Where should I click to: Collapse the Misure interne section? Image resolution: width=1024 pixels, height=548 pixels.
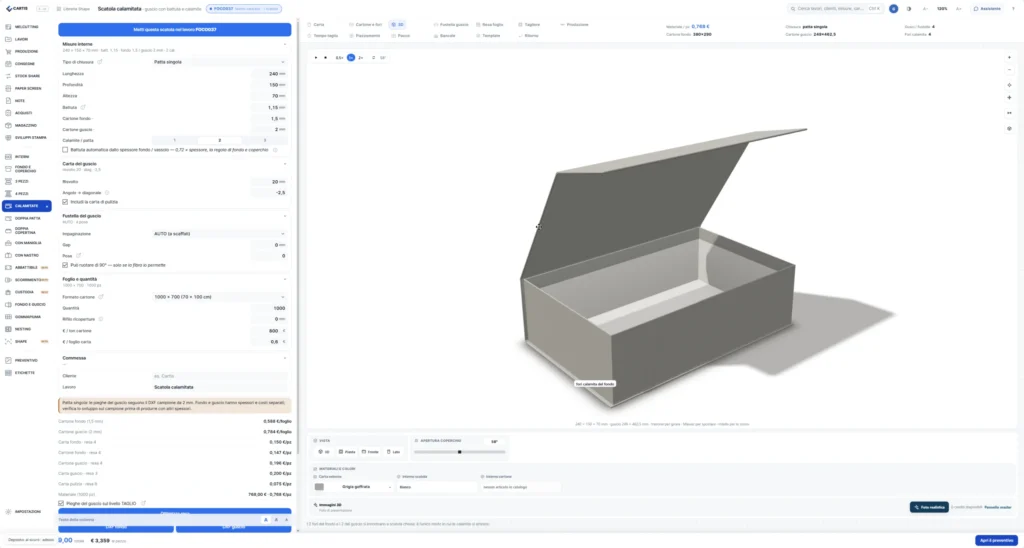tap(285, 44)
